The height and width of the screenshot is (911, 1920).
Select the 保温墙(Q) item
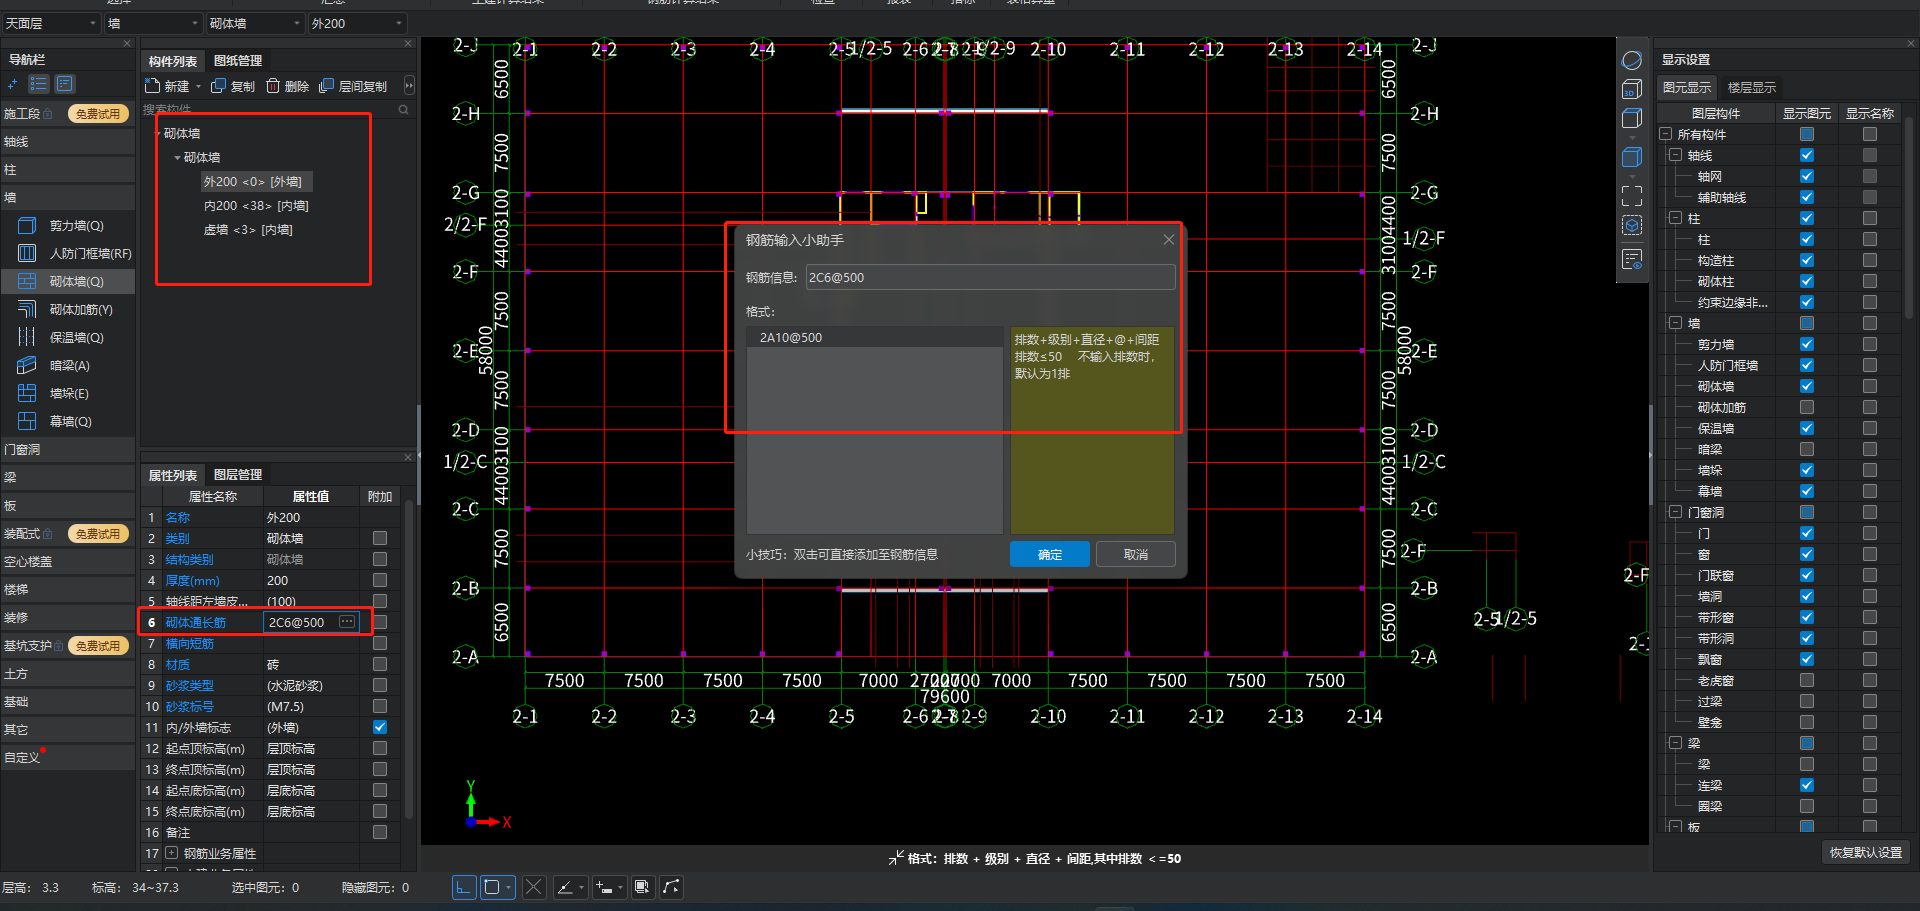[68, 338]
